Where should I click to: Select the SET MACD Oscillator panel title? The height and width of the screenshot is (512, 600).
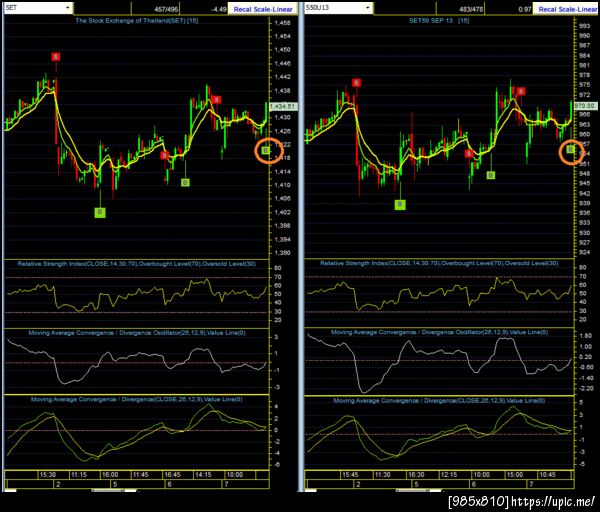[x=137, y=333]
